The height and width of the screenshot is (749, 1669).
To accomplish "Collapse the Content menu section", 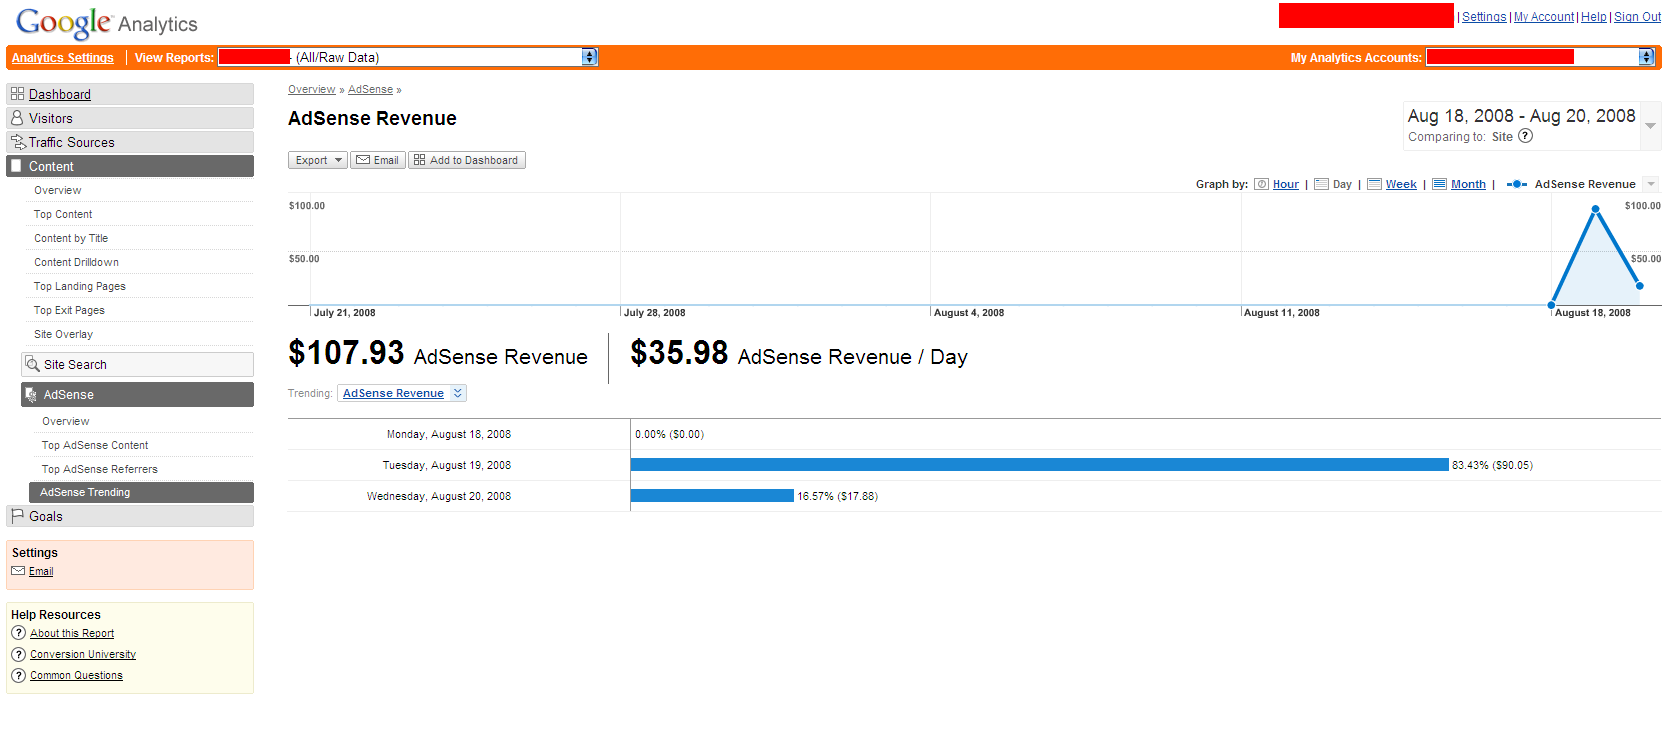I will click(130, 166).
